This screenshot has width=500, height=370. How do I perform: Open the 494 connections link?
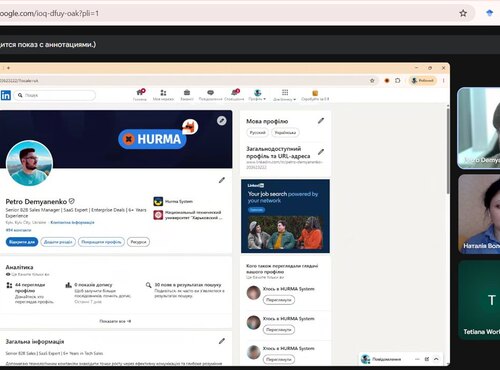[x=18, y=230]
